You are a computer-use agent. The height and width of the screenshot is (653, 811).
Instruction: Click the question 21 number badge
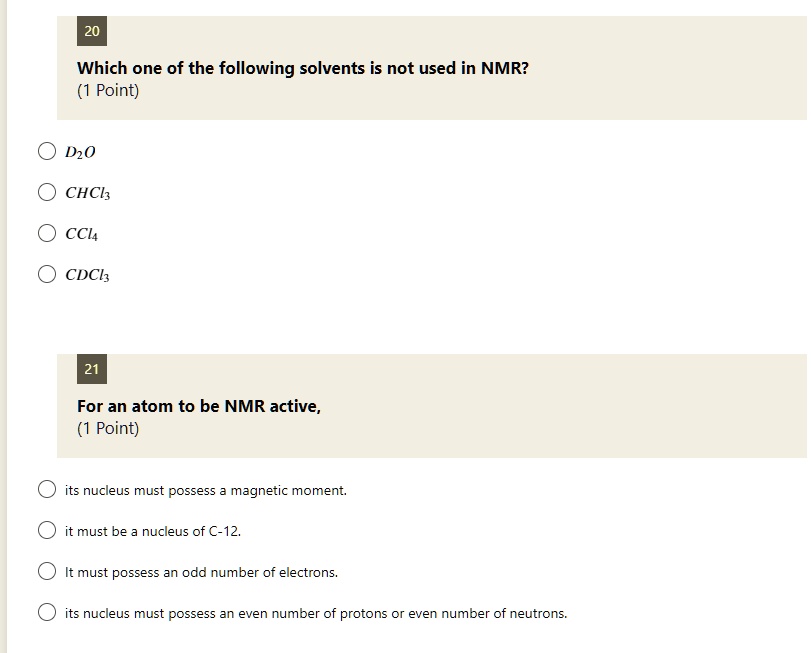tap(92, 369)
